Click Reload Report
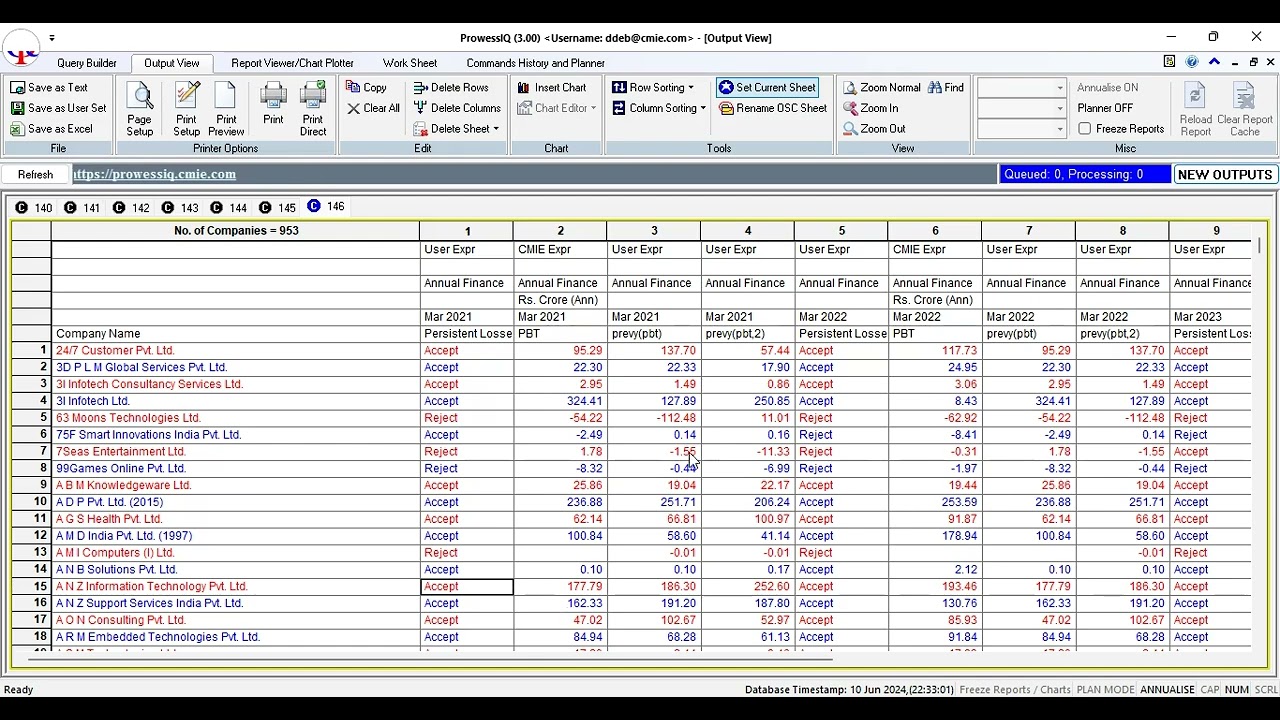 (1195, 110)
